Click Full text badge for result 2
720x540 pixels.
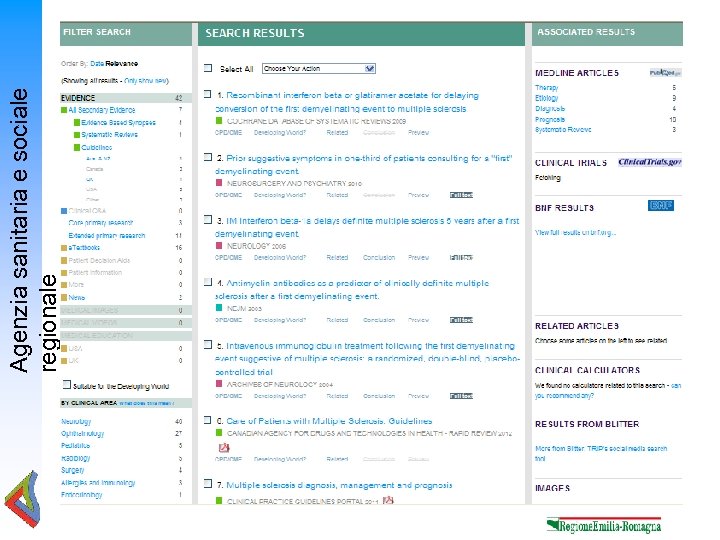pyautogui.click(x=461, y=195)
